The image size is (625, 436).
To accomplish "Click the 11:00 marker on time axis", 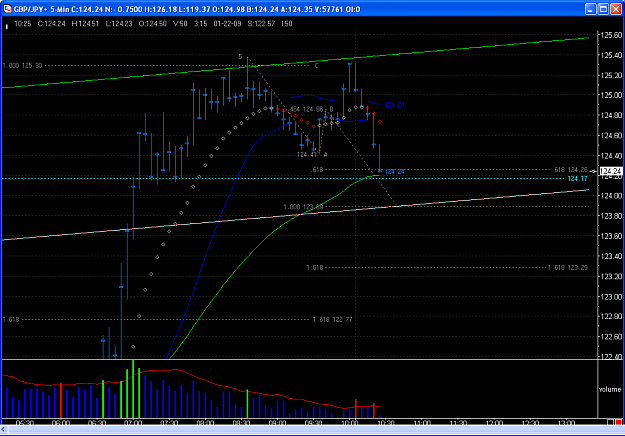I will click(422, 422).
